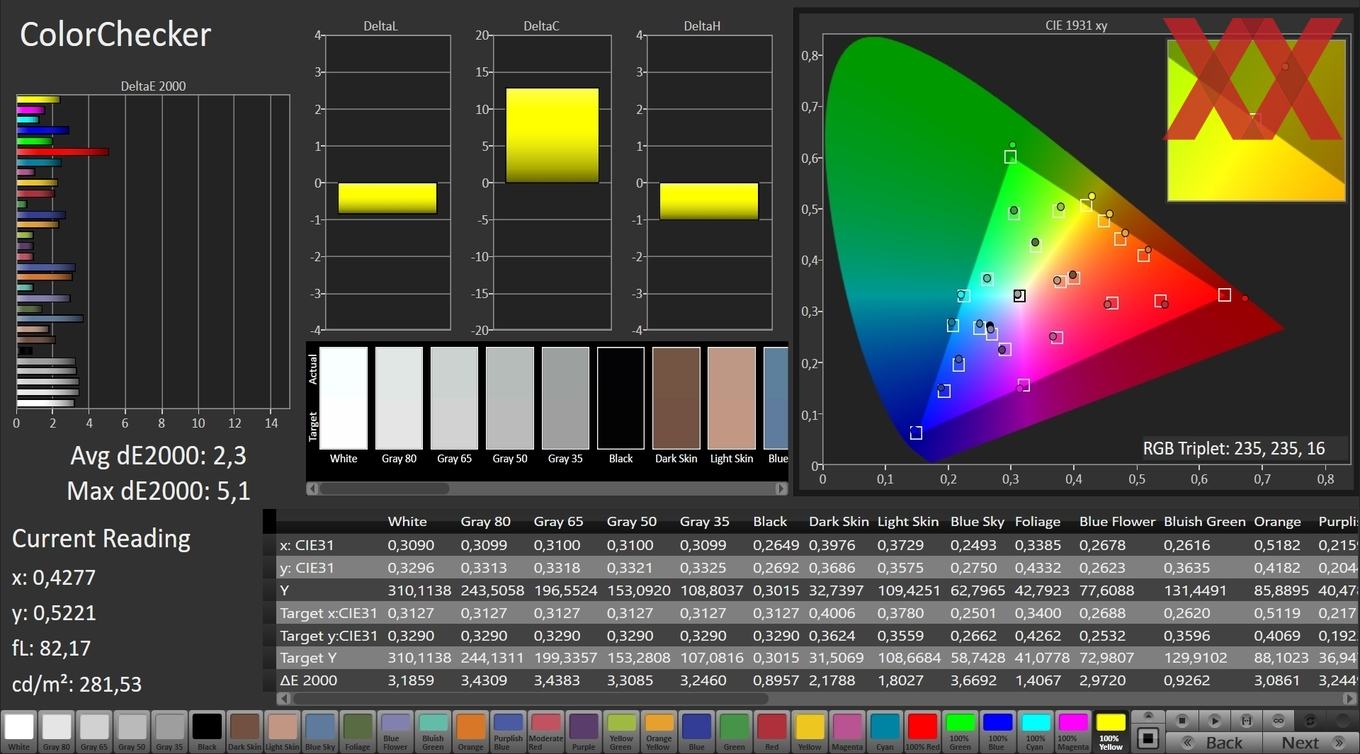Viewport: 1360px width, 754px height.
Task: Pick Light Skin swatch in bottom strip
Action: pos(282,731)
